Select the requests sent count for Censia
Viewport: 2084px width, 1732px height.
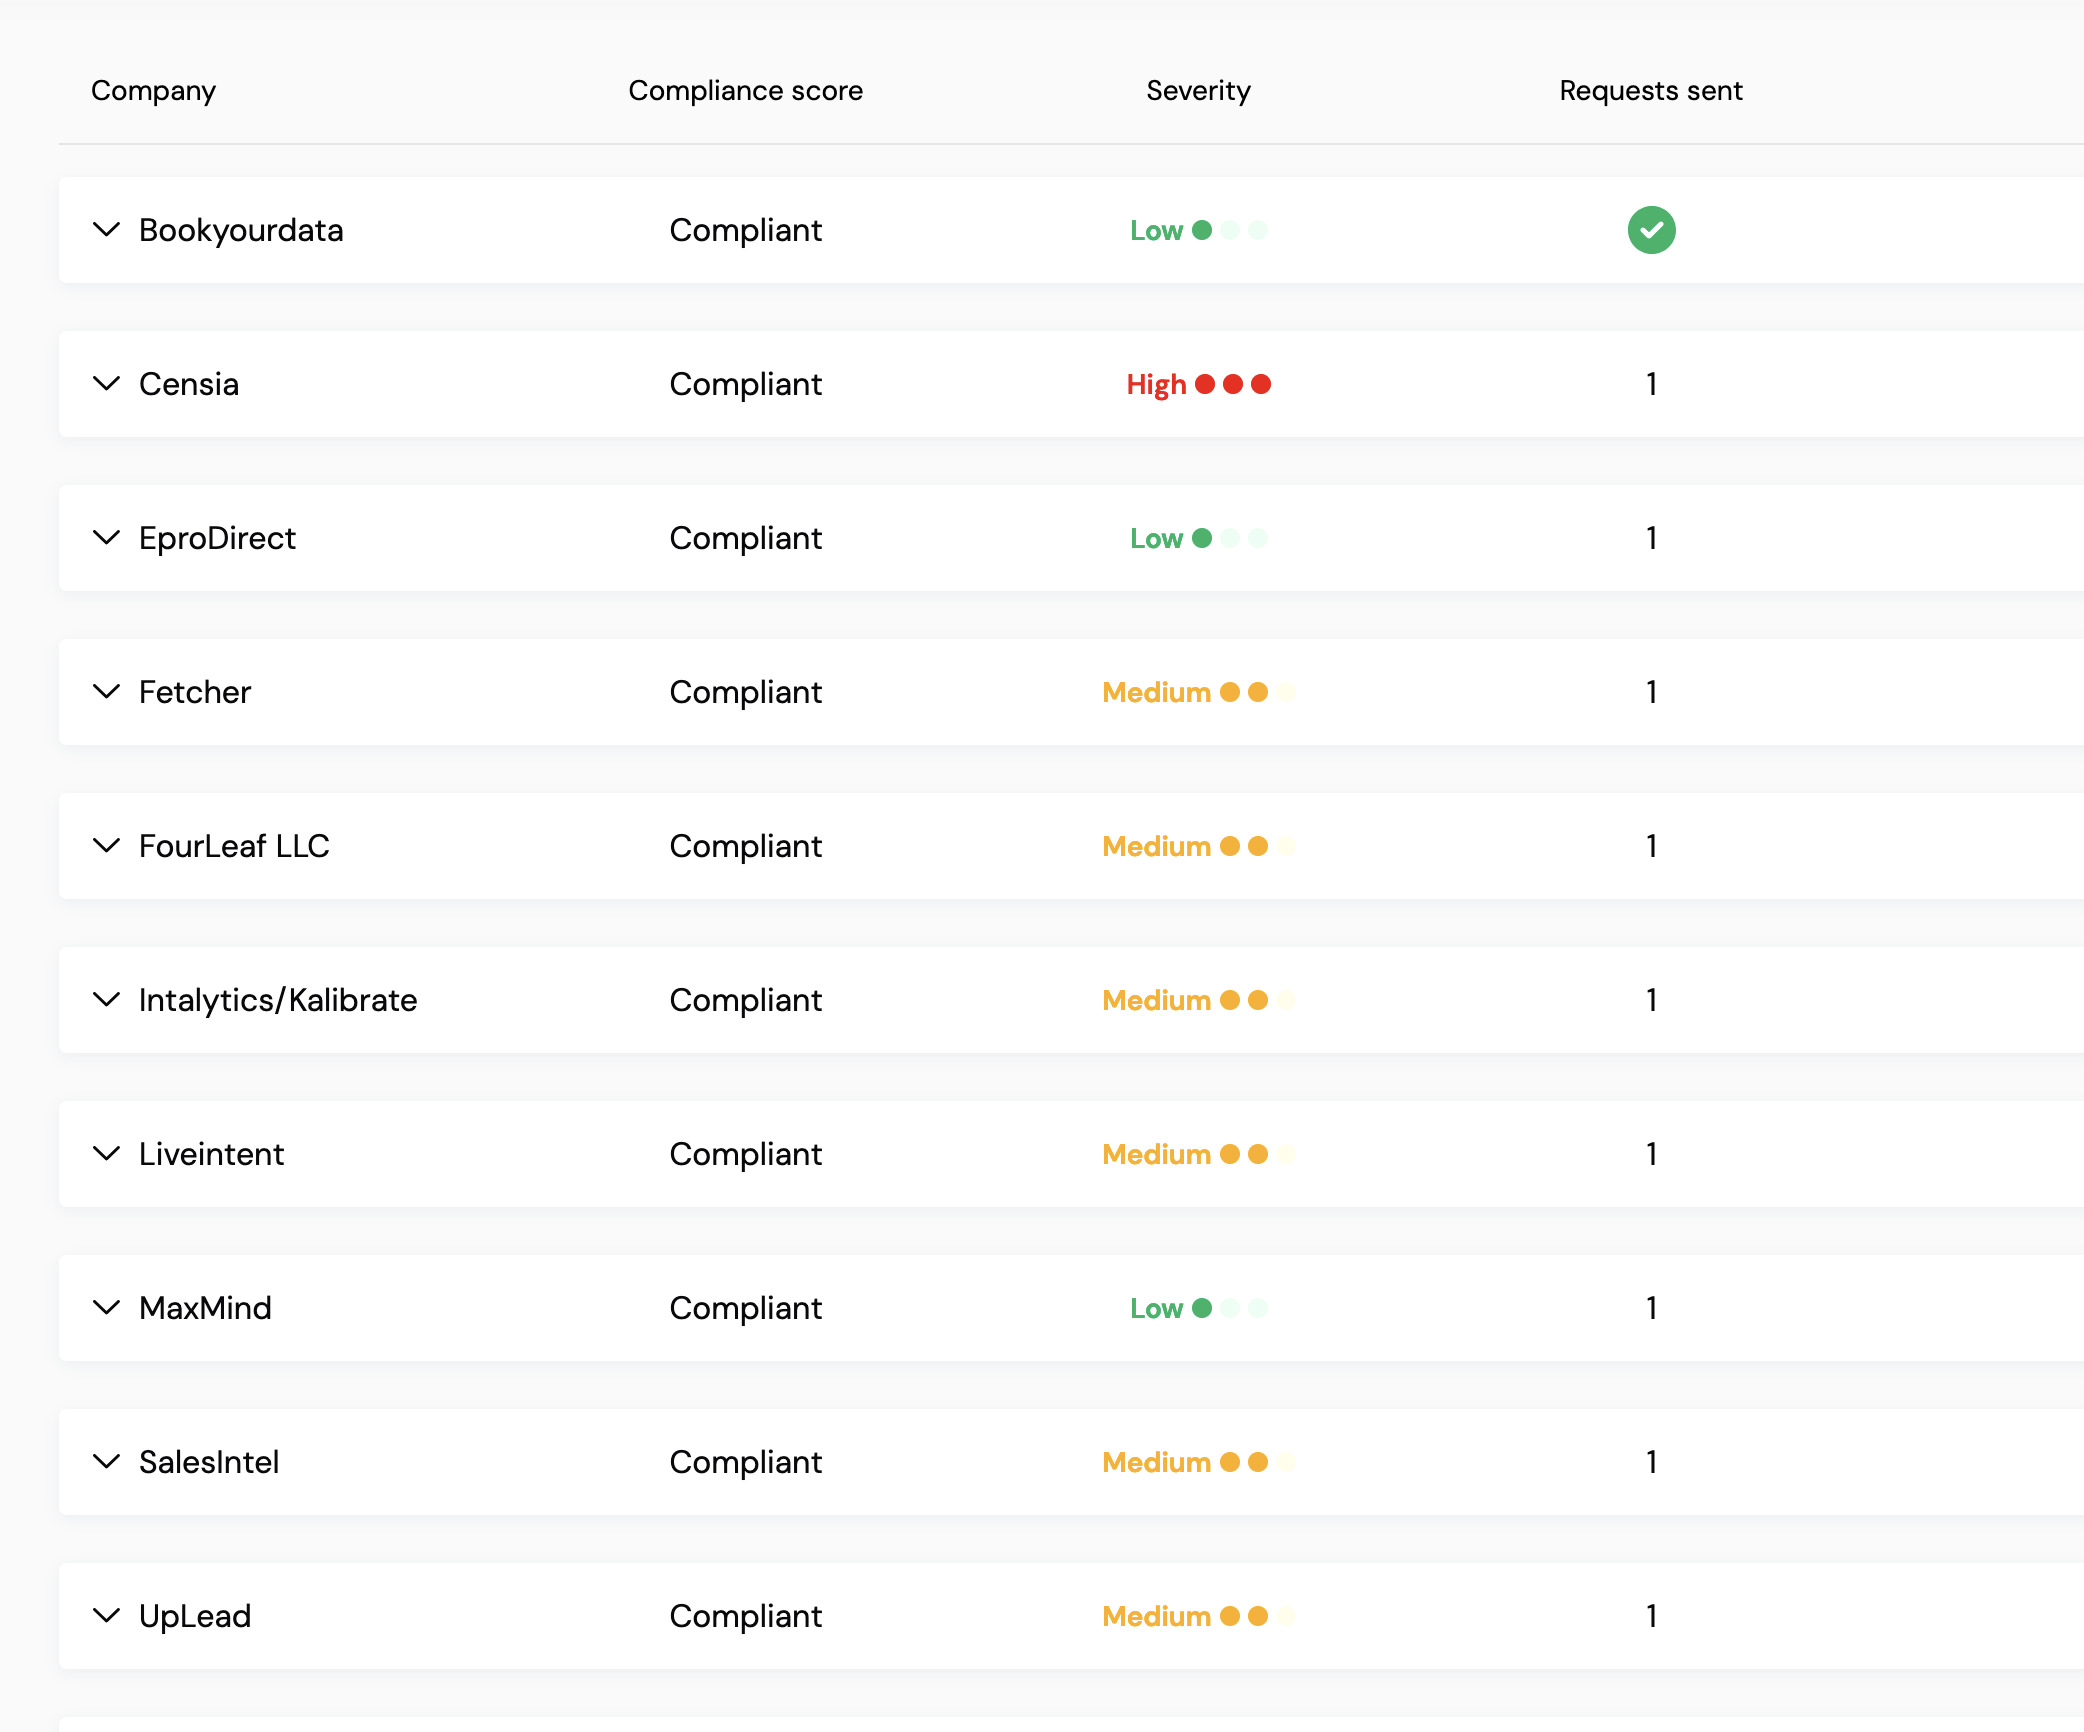1651,384
